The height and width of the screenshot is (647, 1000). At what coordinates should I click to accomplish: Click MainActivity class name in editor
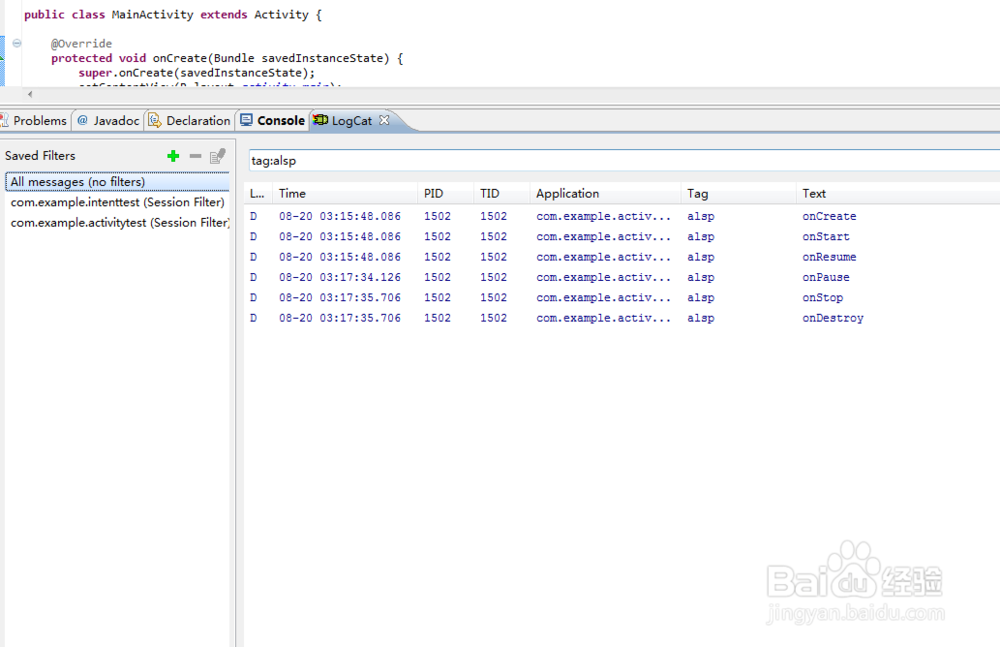click(152, 15)
